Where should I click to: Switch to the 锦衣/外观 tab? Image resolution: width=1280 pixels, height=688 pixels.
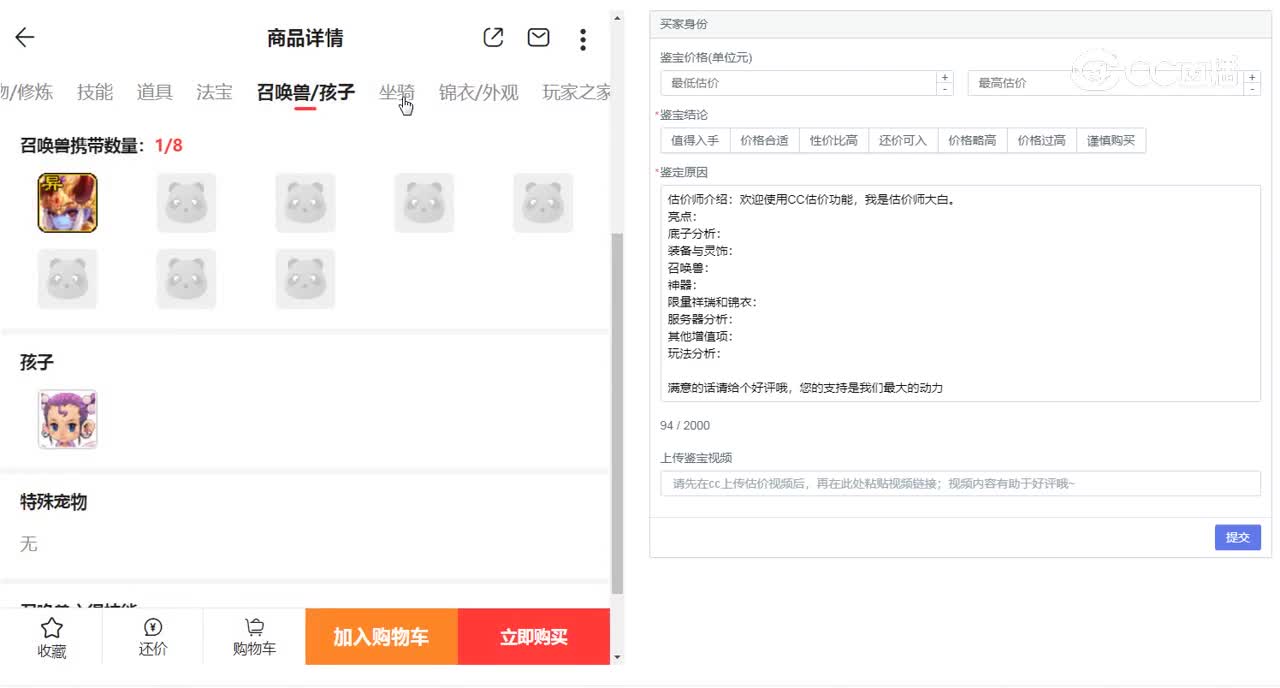[x=478, y=92]
